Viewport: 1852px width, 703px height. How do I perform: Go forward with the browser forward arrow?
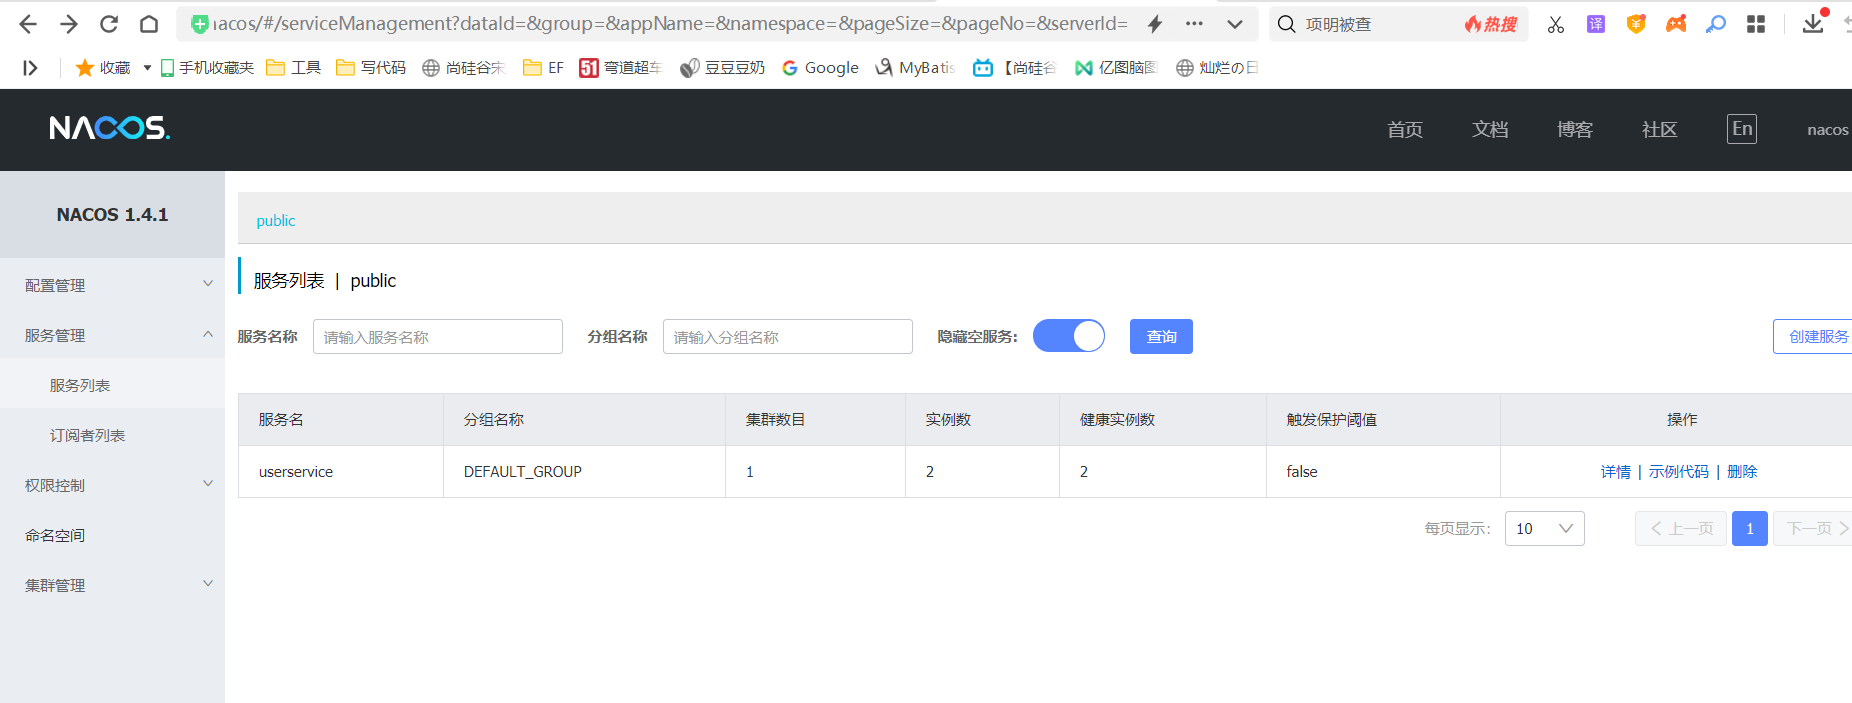click(69, 24)
